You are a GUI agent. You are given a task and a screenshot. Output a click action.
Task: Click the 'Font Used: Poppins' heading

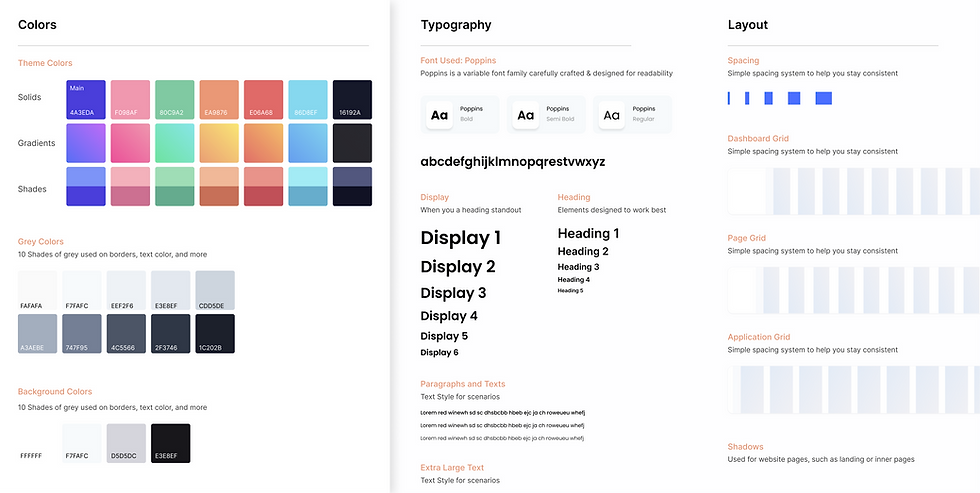458,61
